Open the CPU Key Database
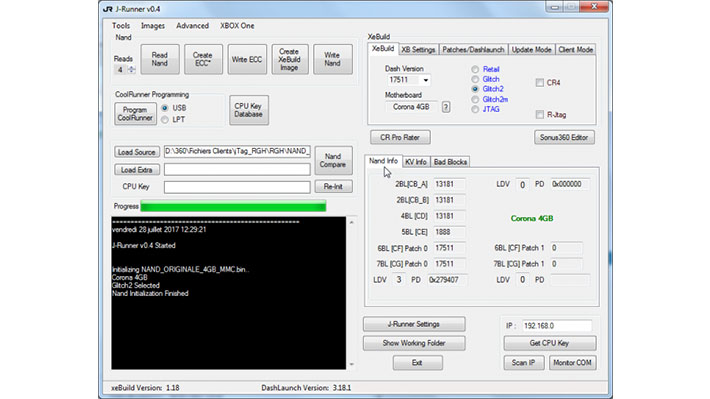Image resolution: width=710 pixels, height=399 pixels. point(249,110)
